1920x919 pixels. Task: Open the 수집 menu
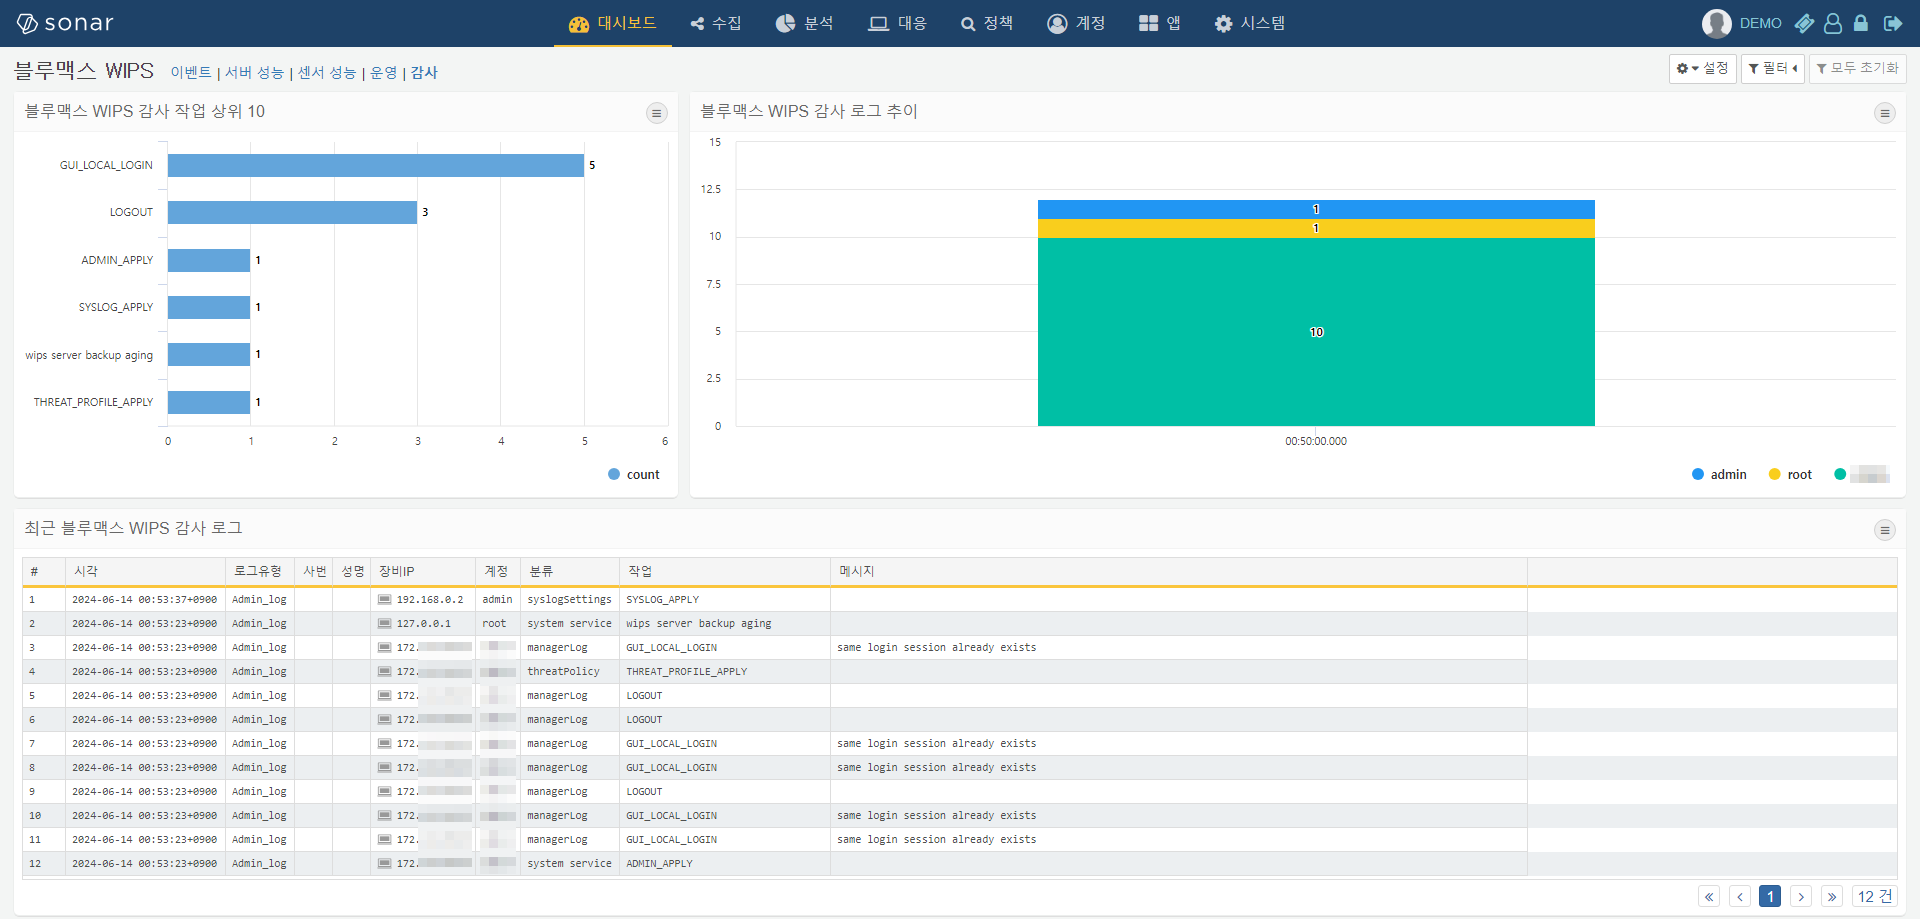coord(716,23)
